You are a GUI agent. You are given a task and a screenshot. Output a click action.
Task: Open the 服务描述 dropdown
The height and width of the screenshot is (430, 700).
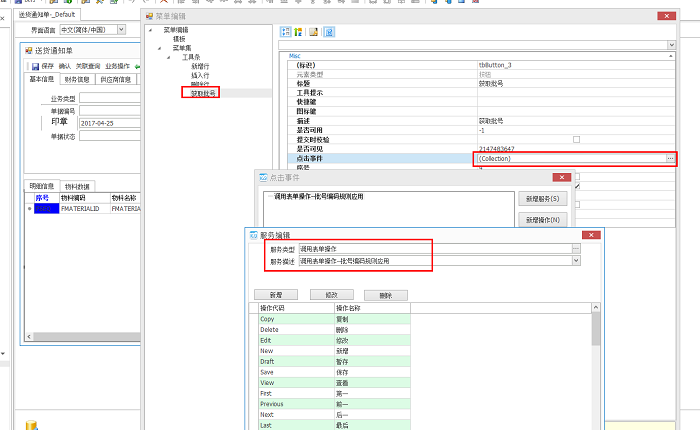click(576, 261)
